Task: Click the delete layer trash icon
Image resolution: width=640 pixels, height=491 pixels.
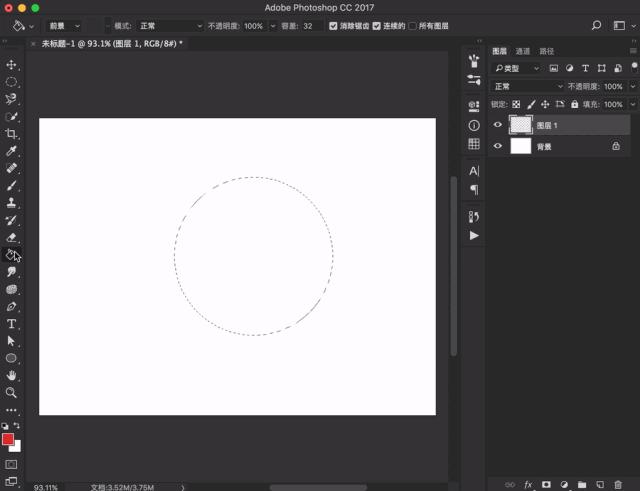Action: point(618,484)
